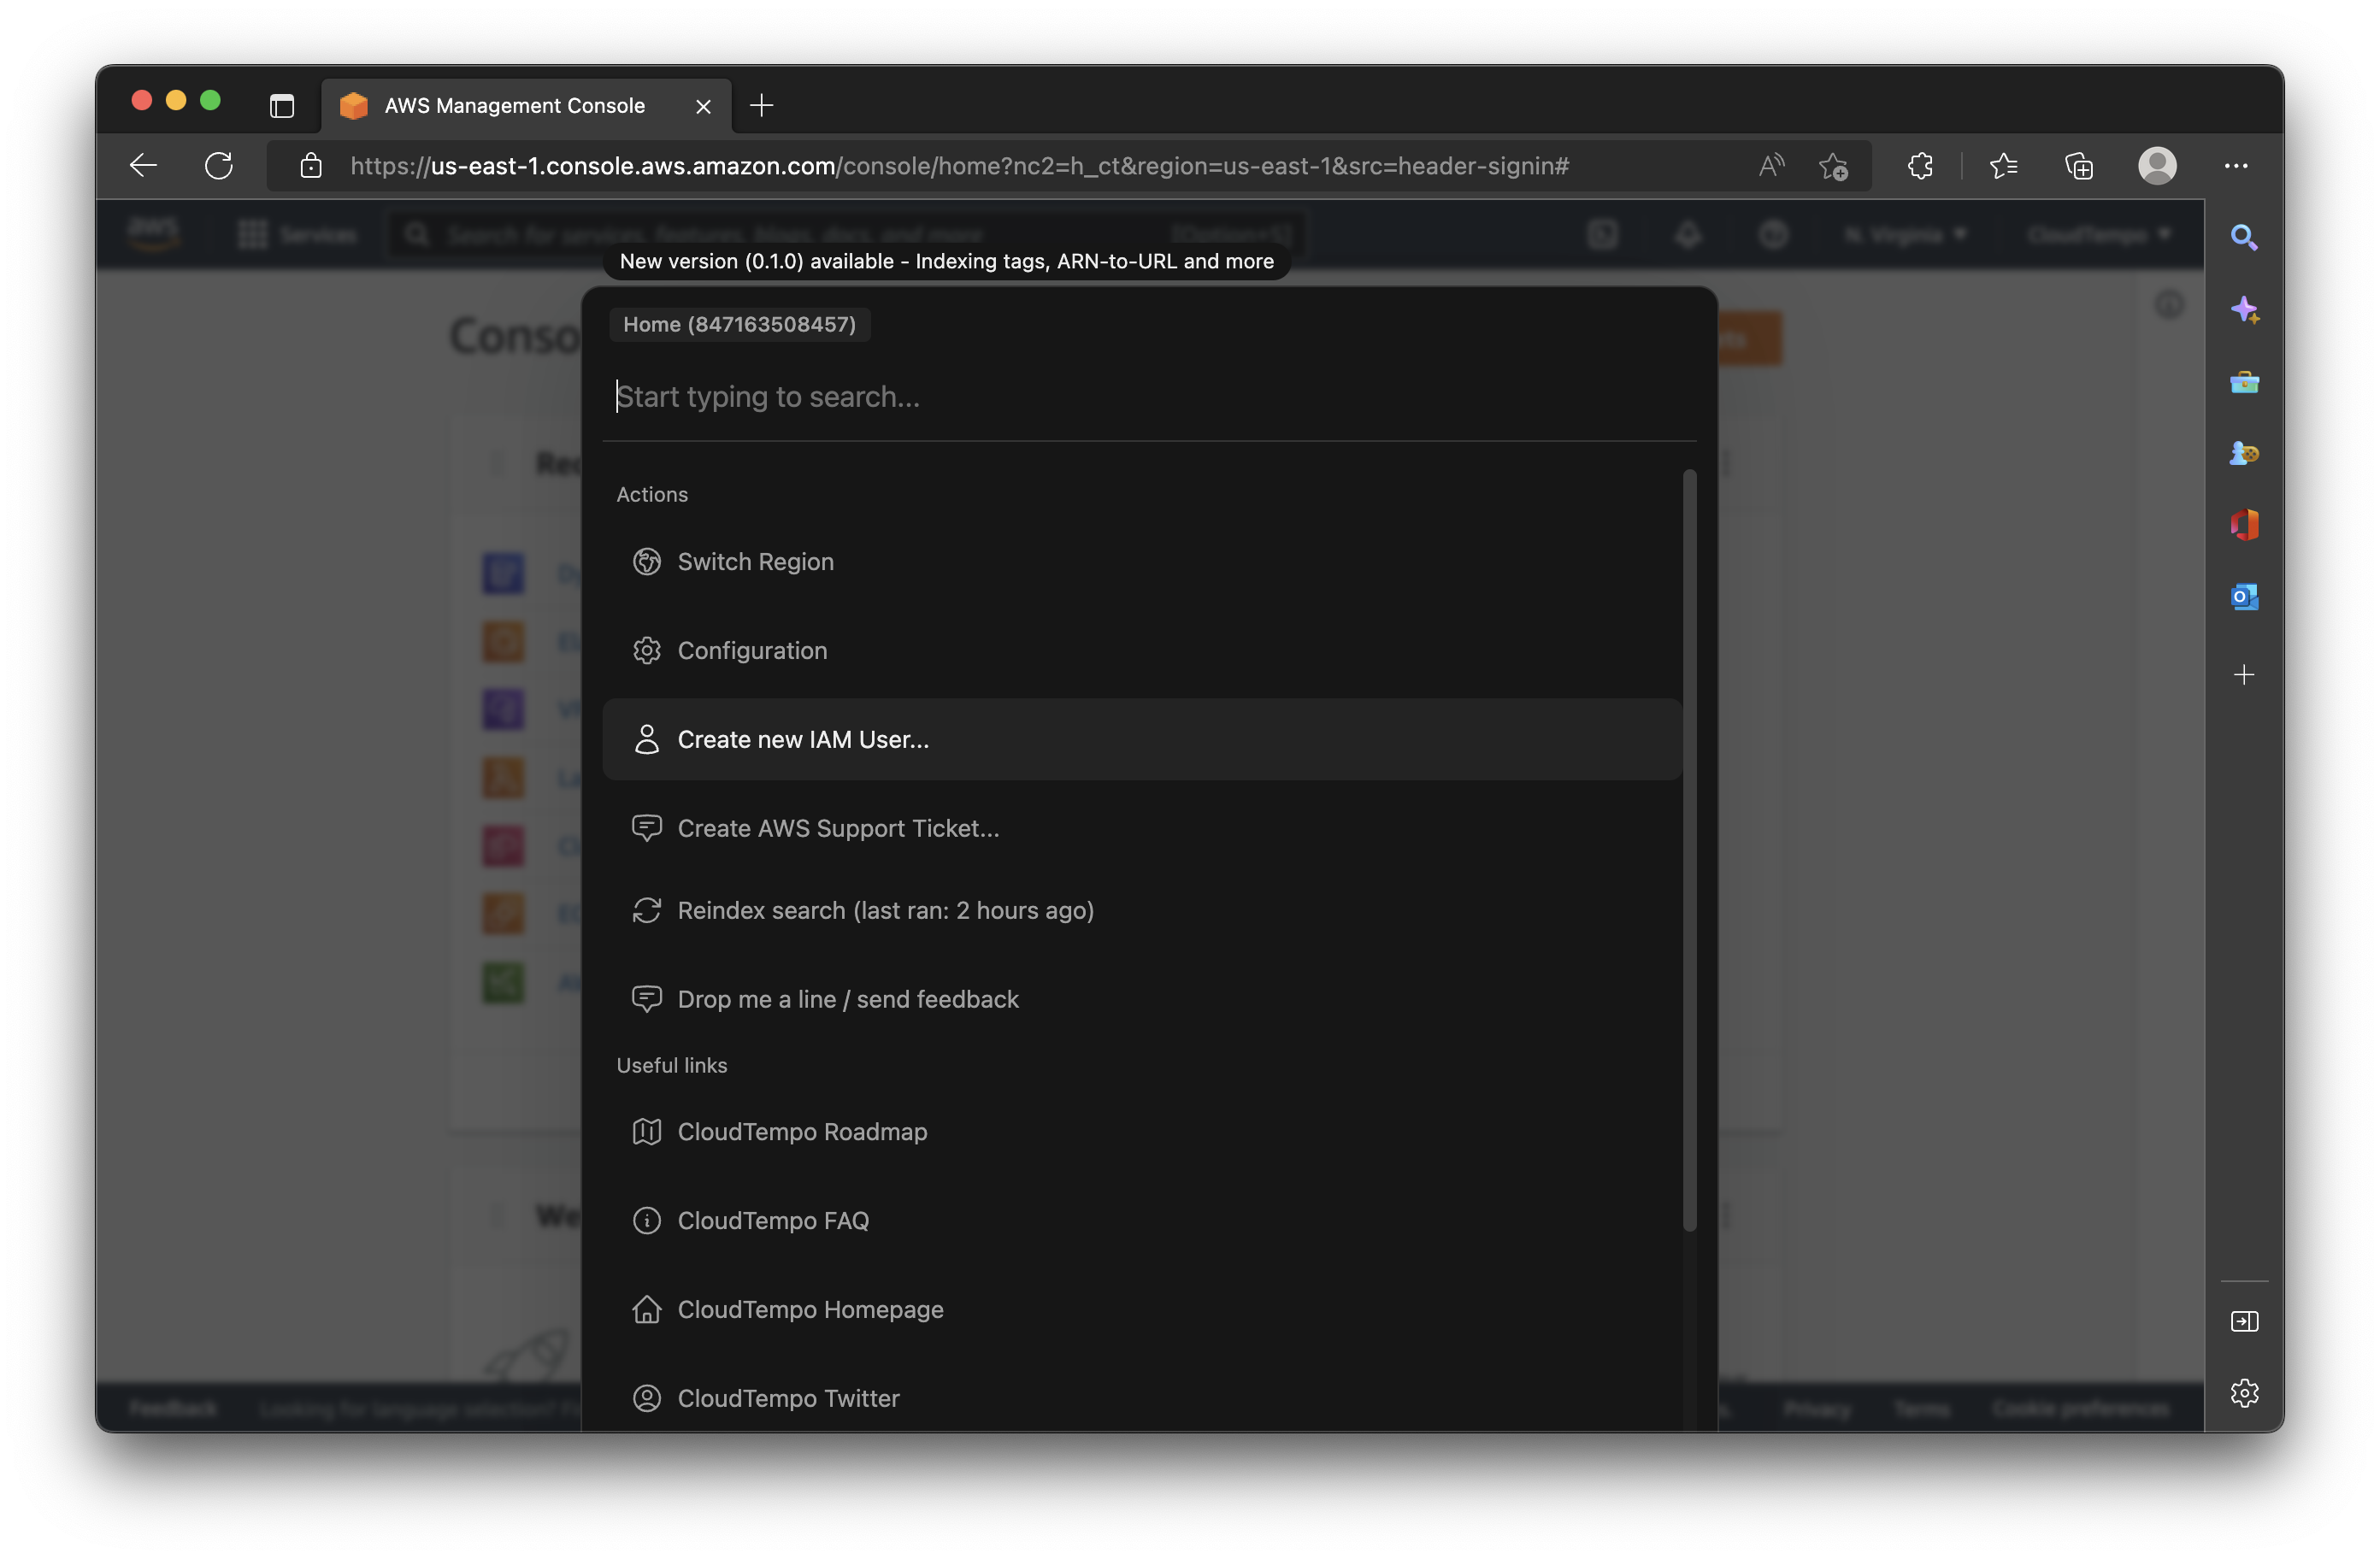Open site info lock icon
Viewport: 2380px width, 1559px height.
click(311, 165)
